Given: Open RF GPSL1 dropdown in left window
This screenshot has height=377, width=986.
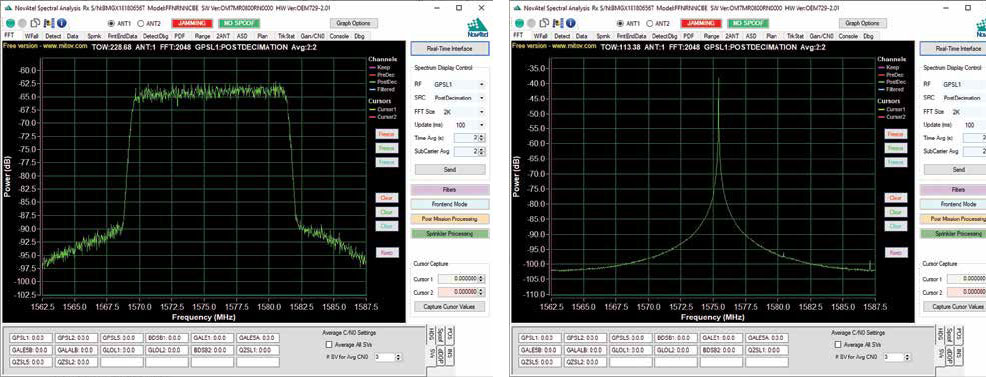Looking at the screenshot, I should (459, 84).
